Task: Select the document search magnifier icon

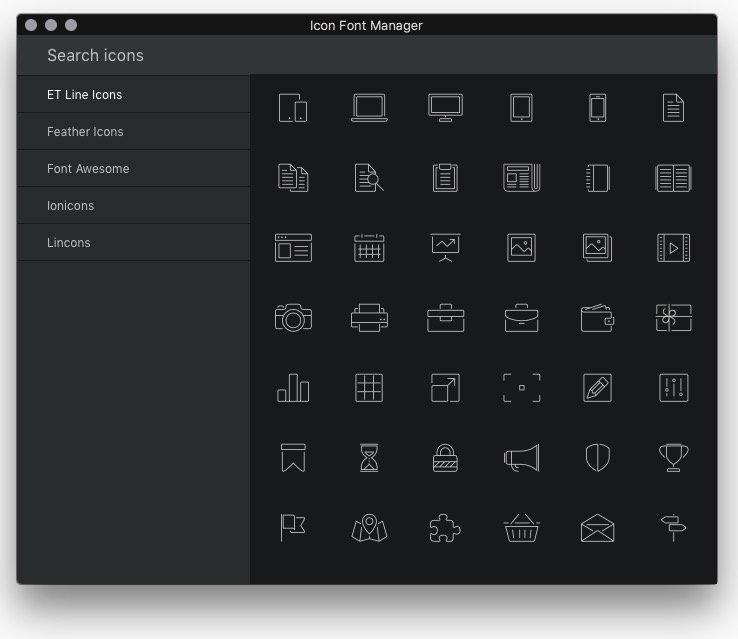Action: pyautogui.click(x=369, y=178)
